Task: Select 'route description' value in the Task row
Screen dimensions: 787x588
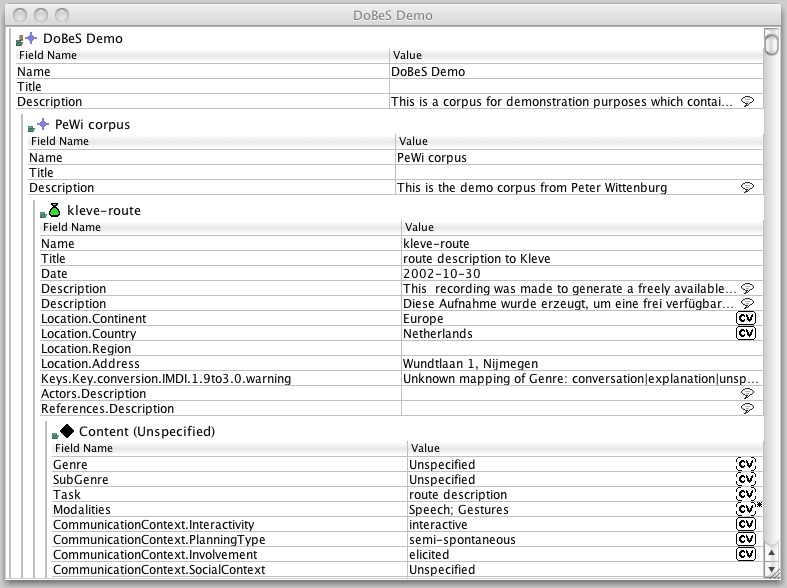Action: [458, 495]
